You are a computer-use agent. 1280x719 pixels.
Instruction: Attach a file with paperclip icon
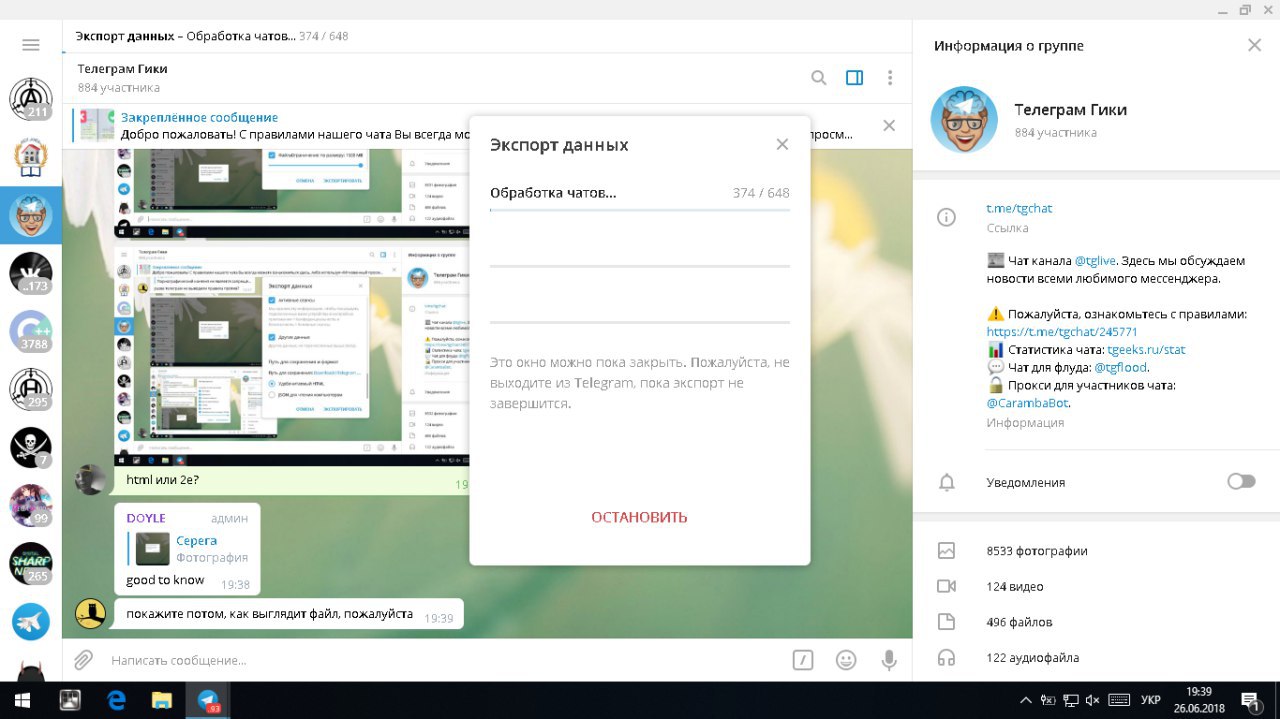[x=84, y=660]
